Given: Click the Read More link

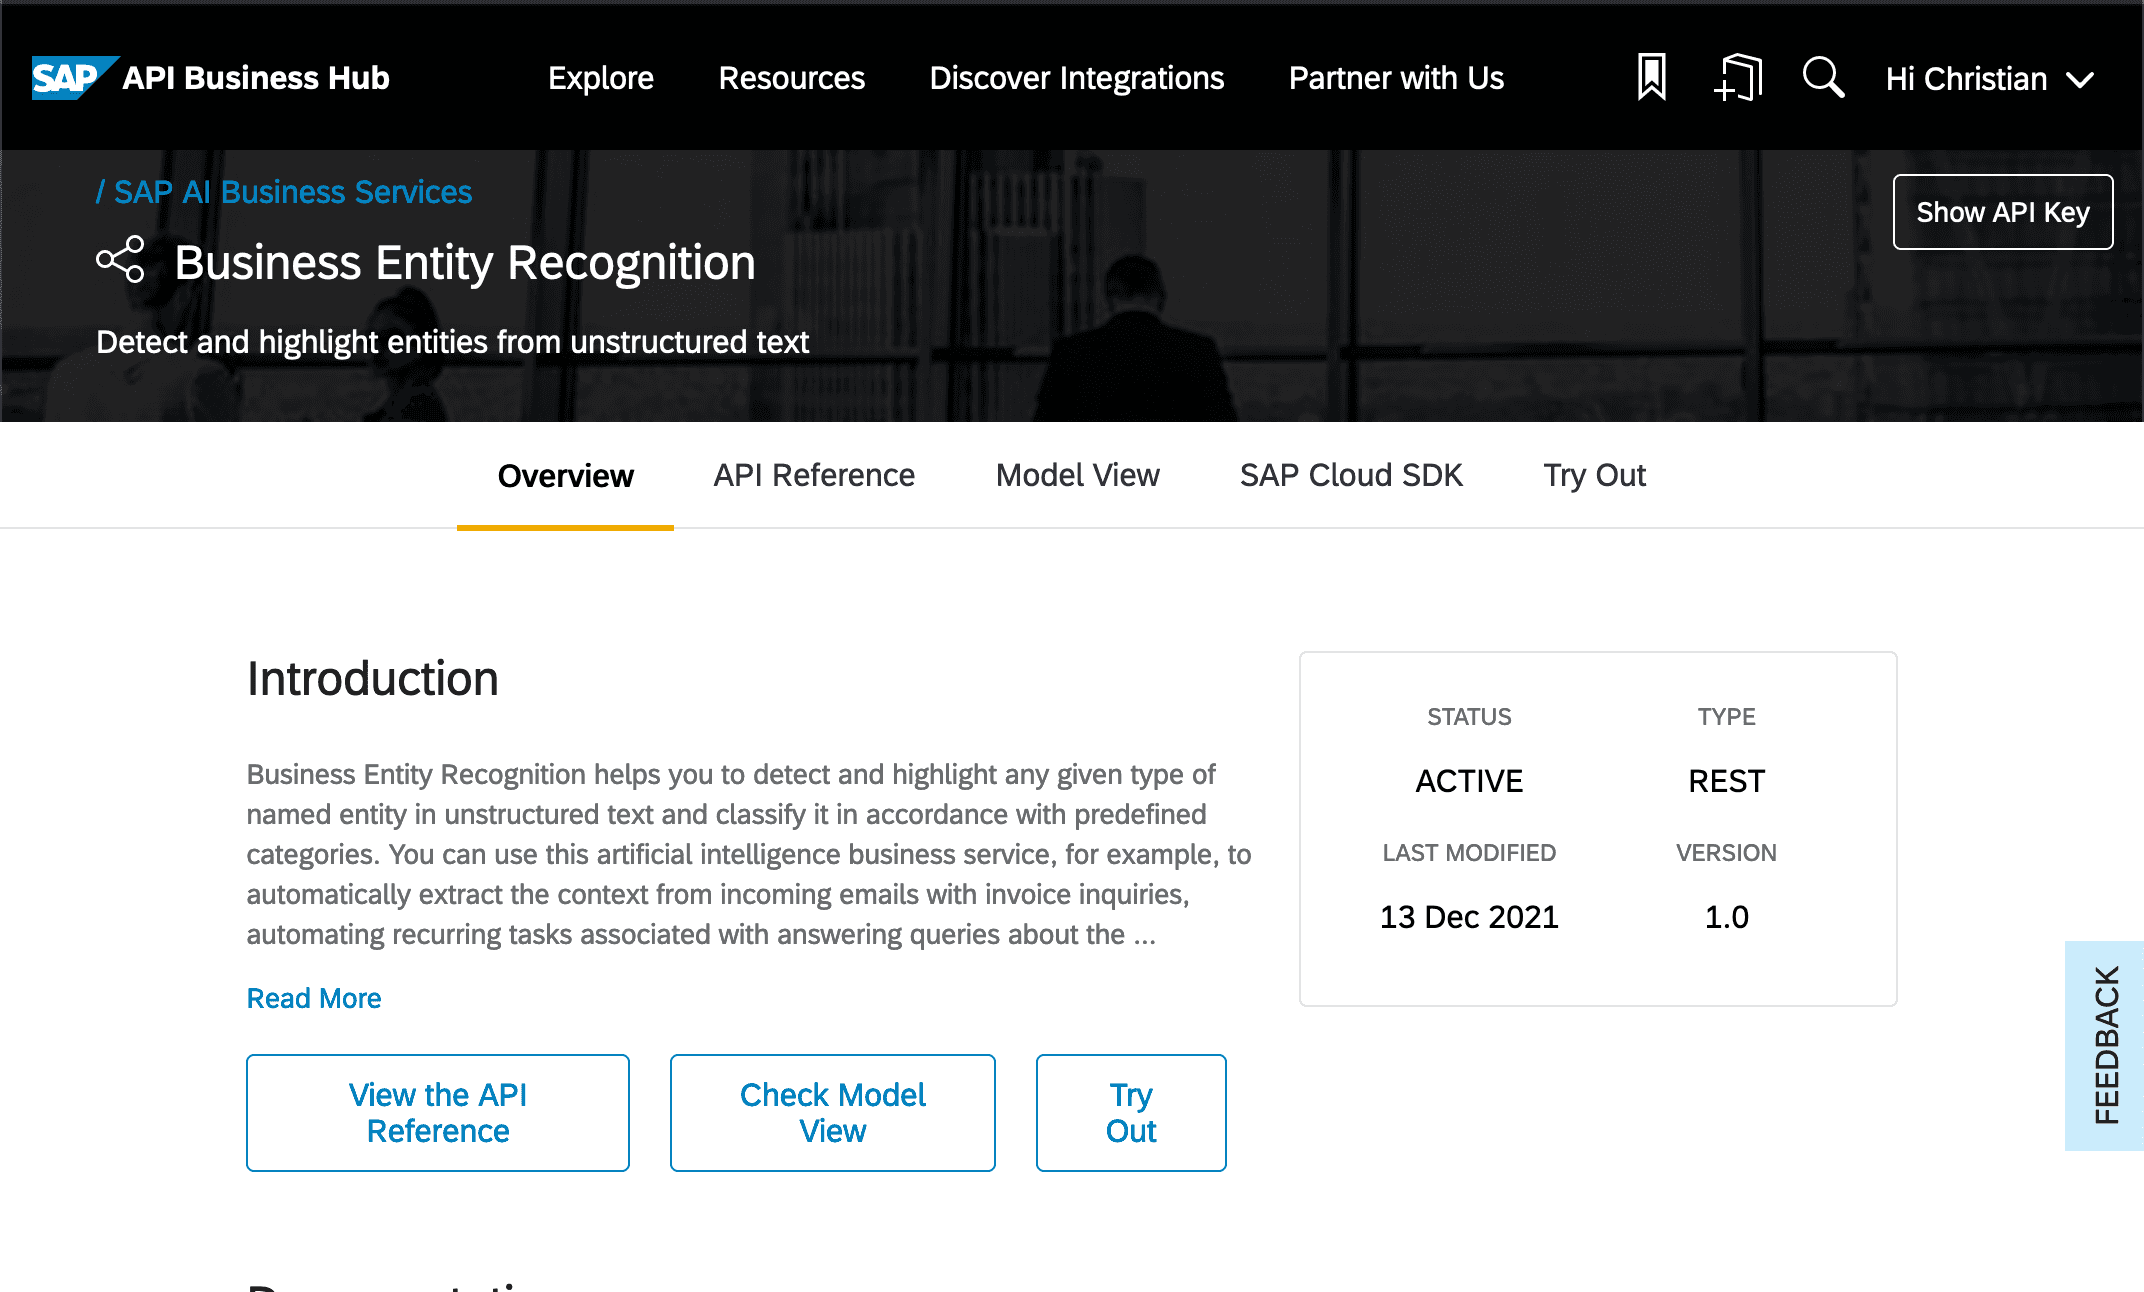Looking at the screenshot, I should pos(314,998).
